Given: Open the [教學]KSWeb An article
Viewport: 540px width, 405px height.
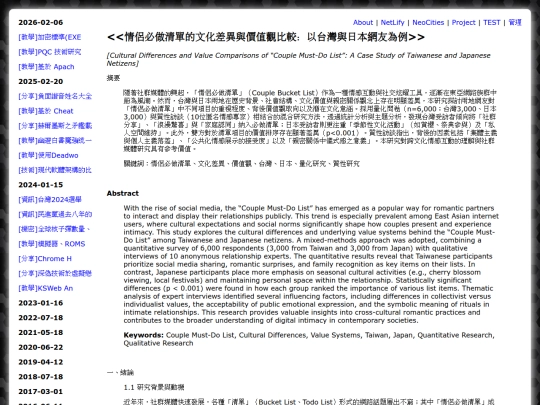Looking at the screenshot, I should [46, 288].
